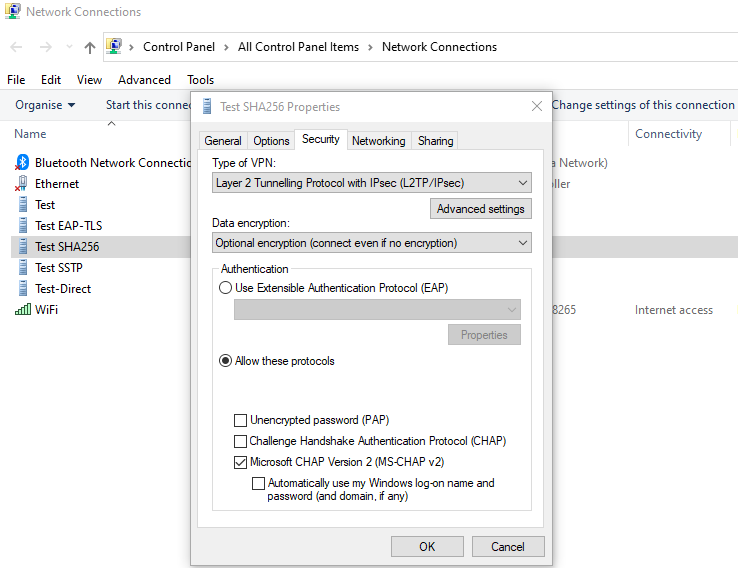The height and width of the screenshot is (568, 738).
Task: Open the View menu
Action: pos(89,80)
